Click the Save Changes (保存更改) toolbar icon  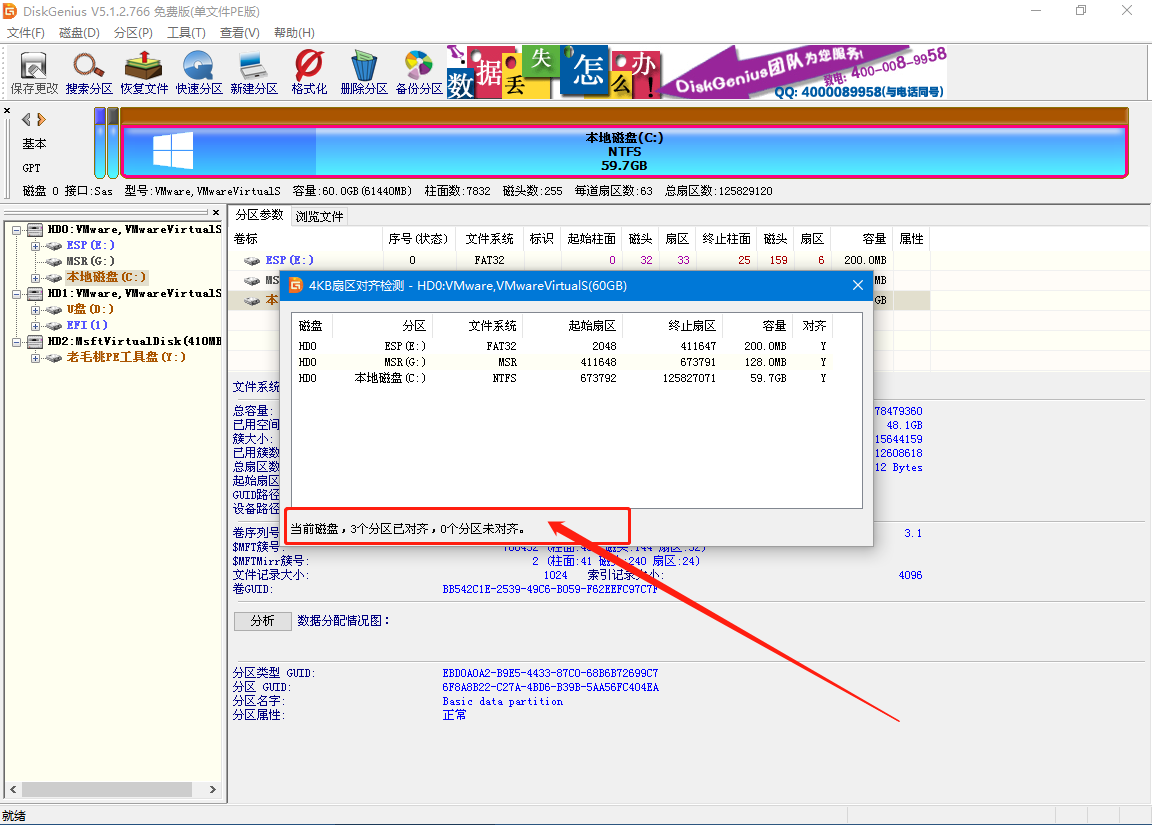[x=34, y=73]
